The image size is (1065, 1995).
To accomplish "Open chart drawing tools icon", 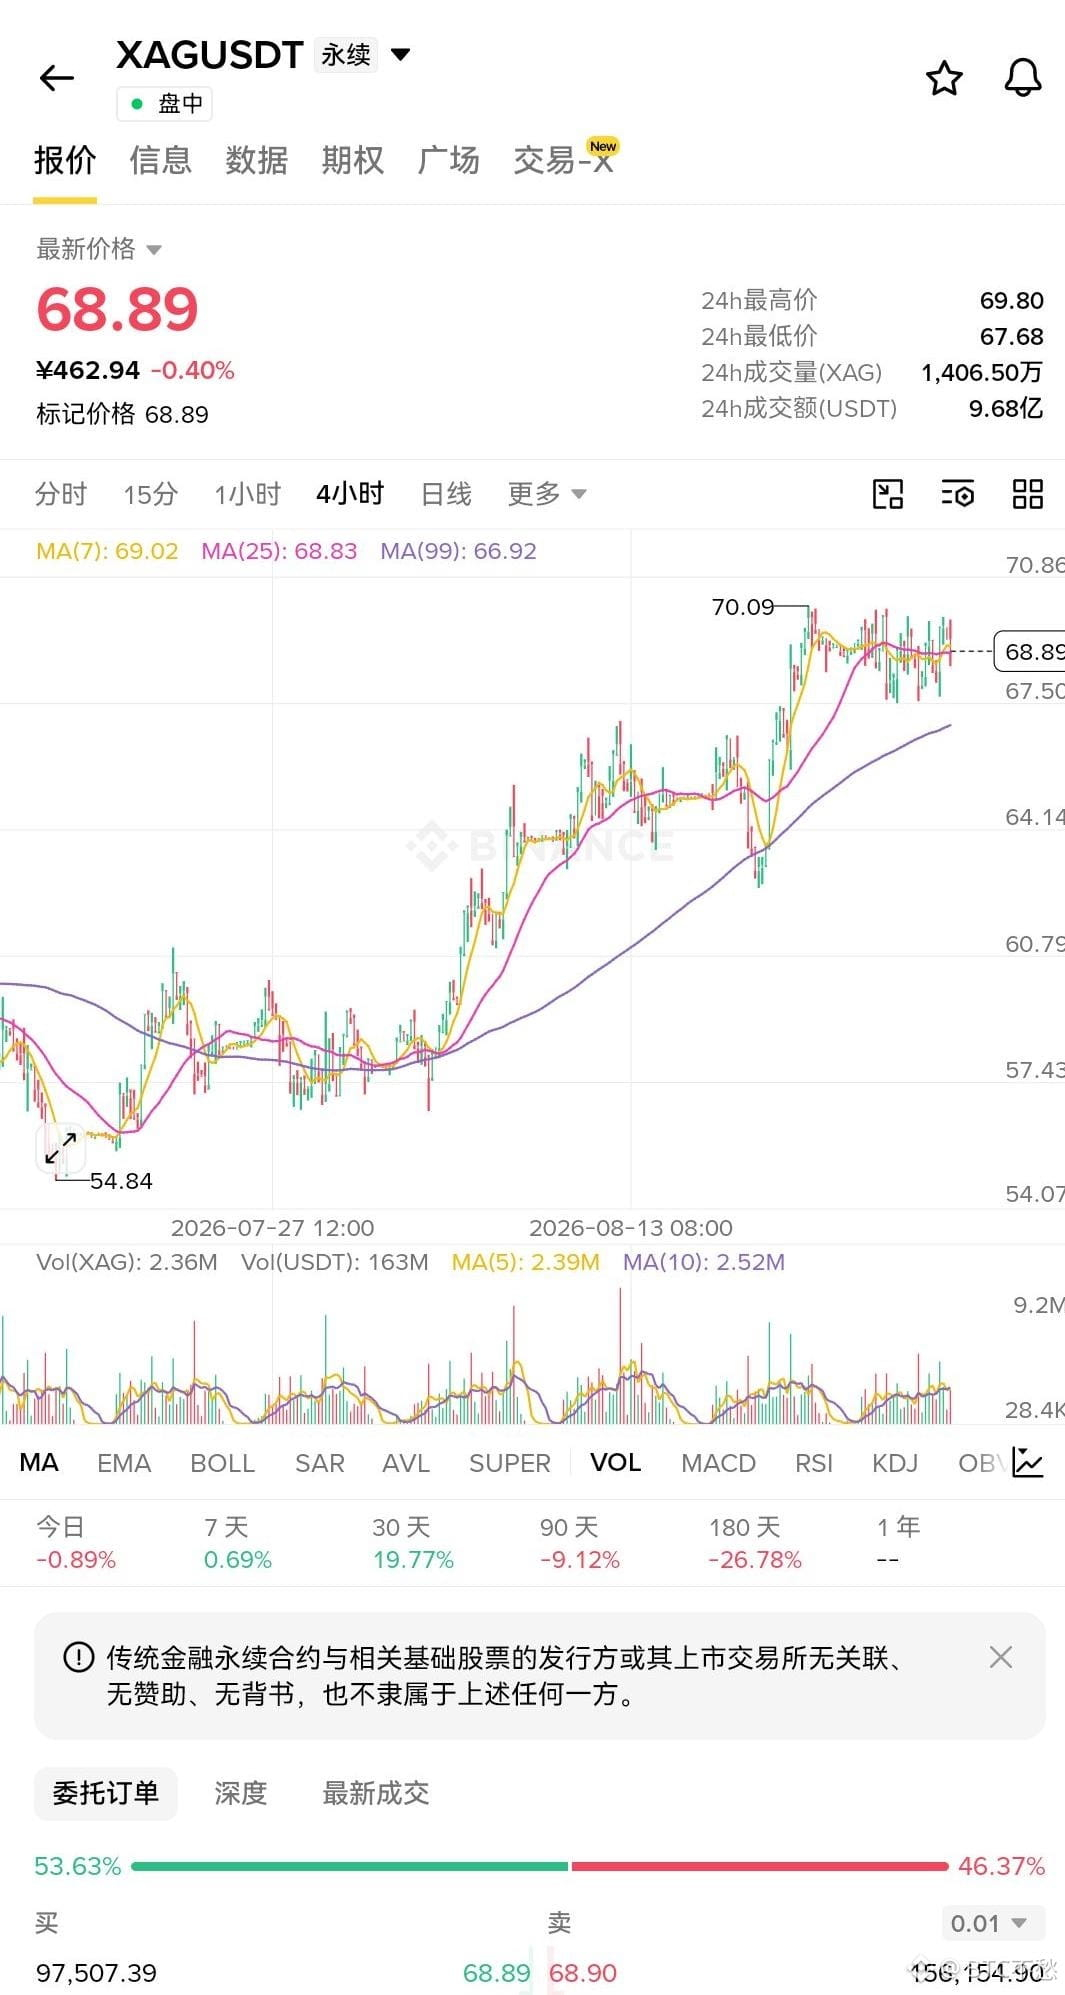I will pyautogui.click(x=888, y=494).
